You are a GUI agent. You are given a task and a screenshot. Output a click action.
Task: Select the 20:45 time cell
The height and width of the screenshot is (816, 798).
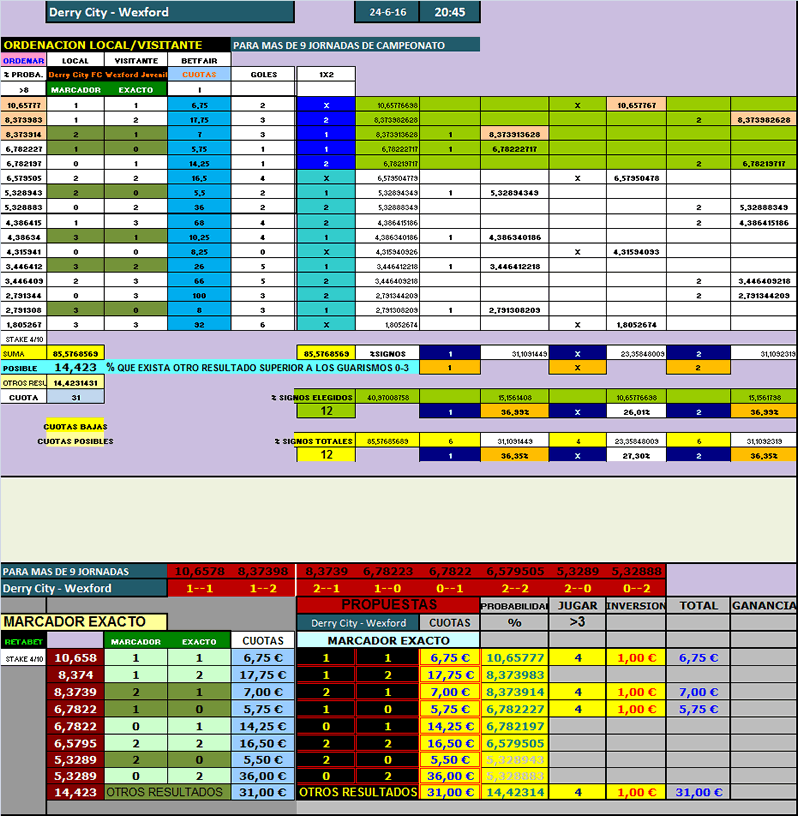pos(450,12)
